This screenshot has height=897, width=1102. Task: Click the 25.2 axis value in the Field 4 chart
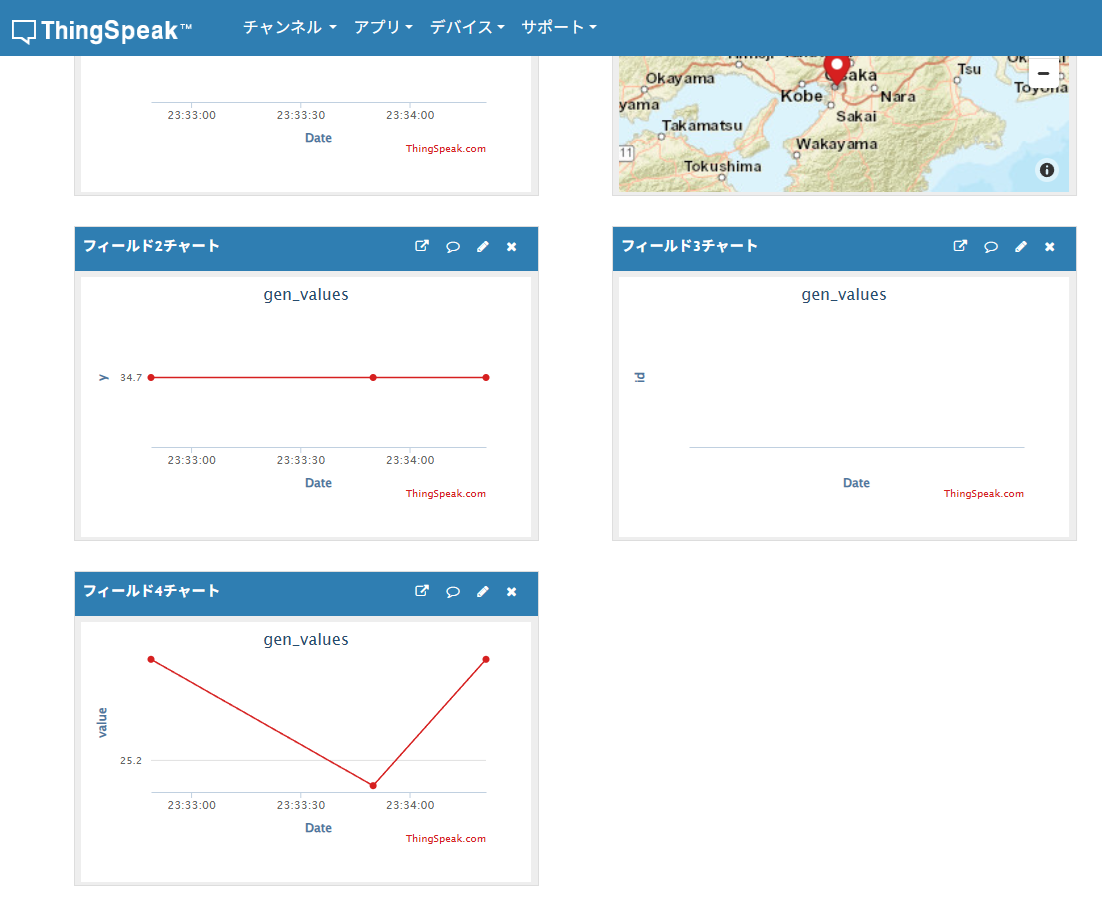(131, 761)
